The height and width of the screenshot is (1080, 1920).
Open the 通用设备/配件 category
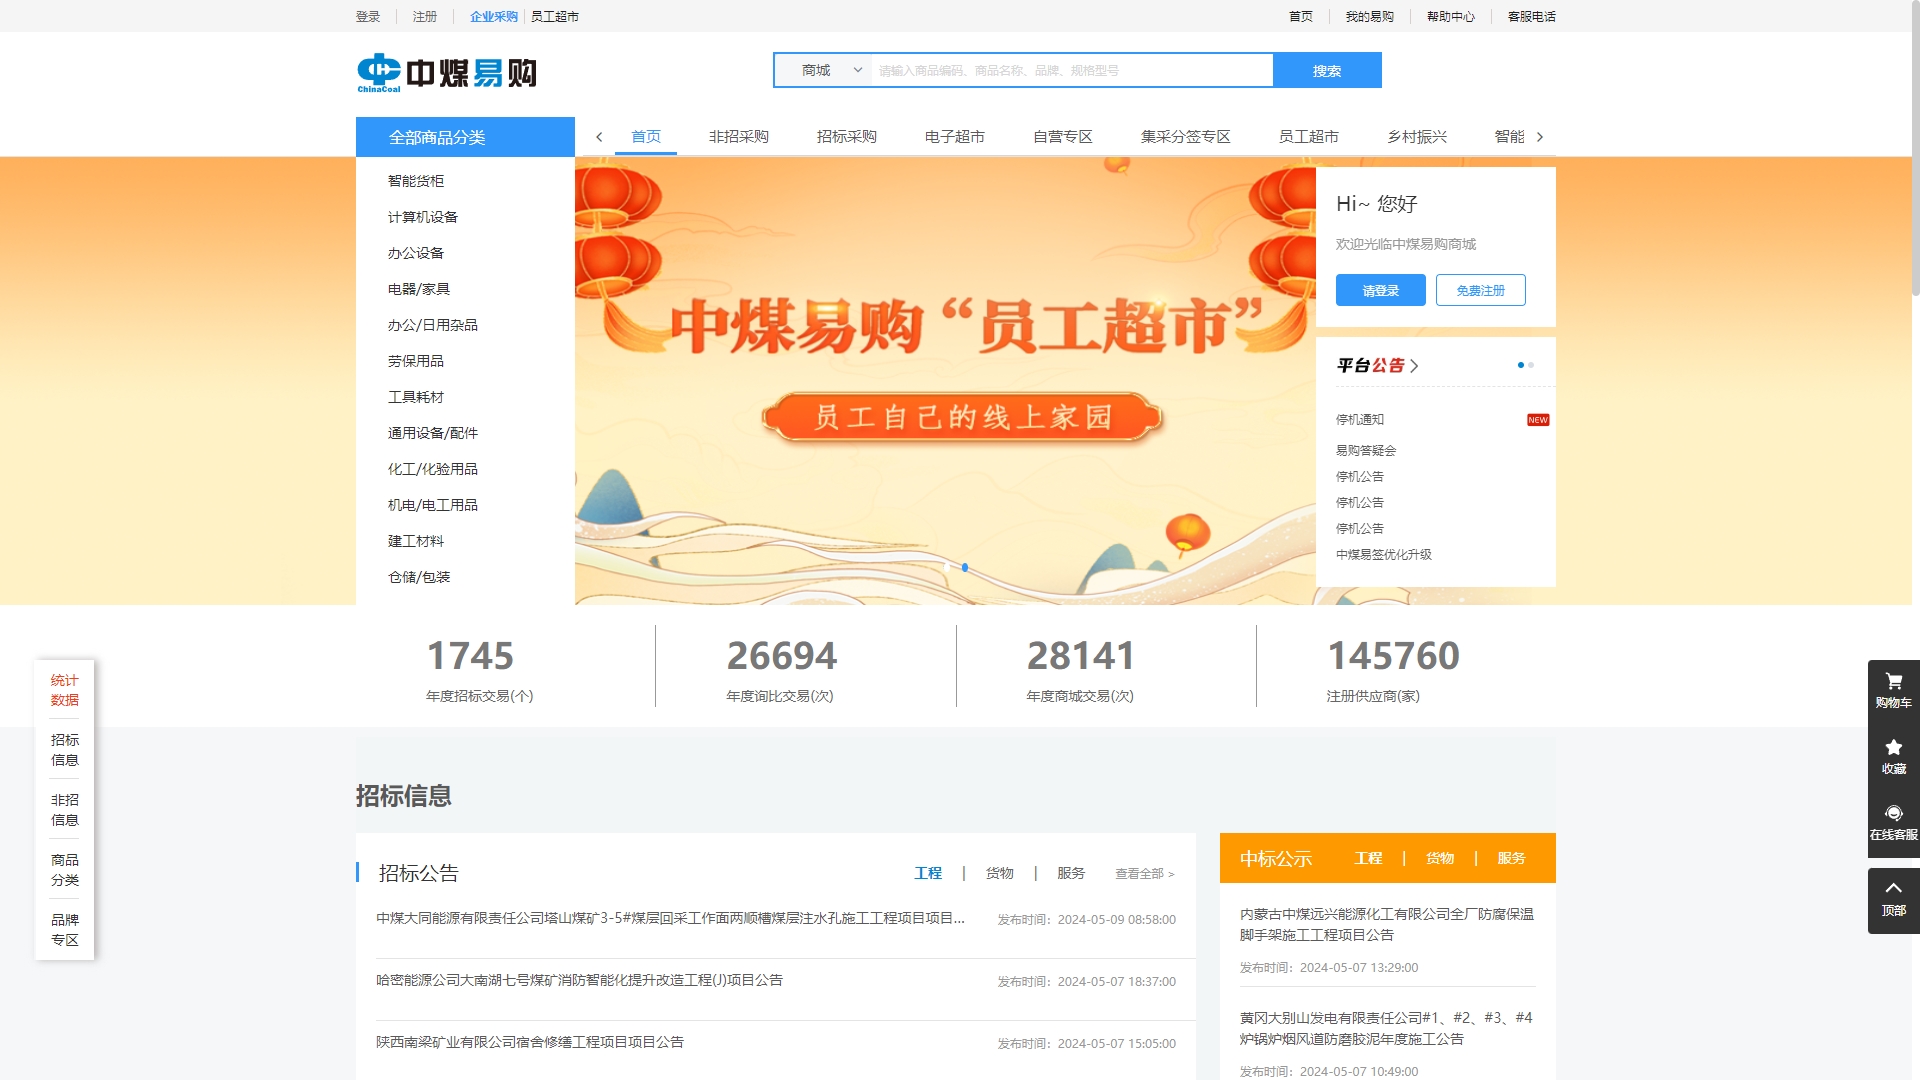coord(433,433)
